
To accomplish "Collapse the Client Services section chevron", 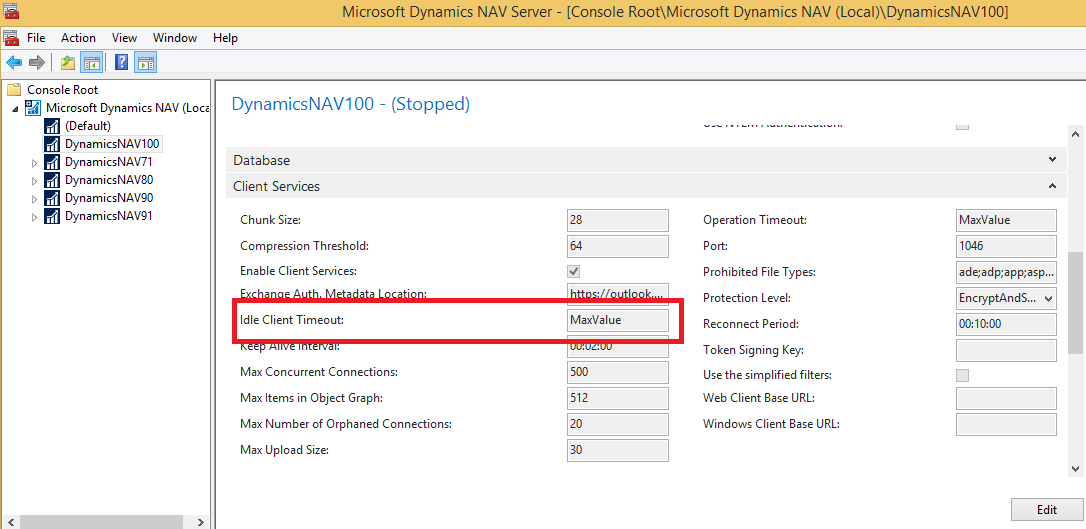I will coord(1052,186).
